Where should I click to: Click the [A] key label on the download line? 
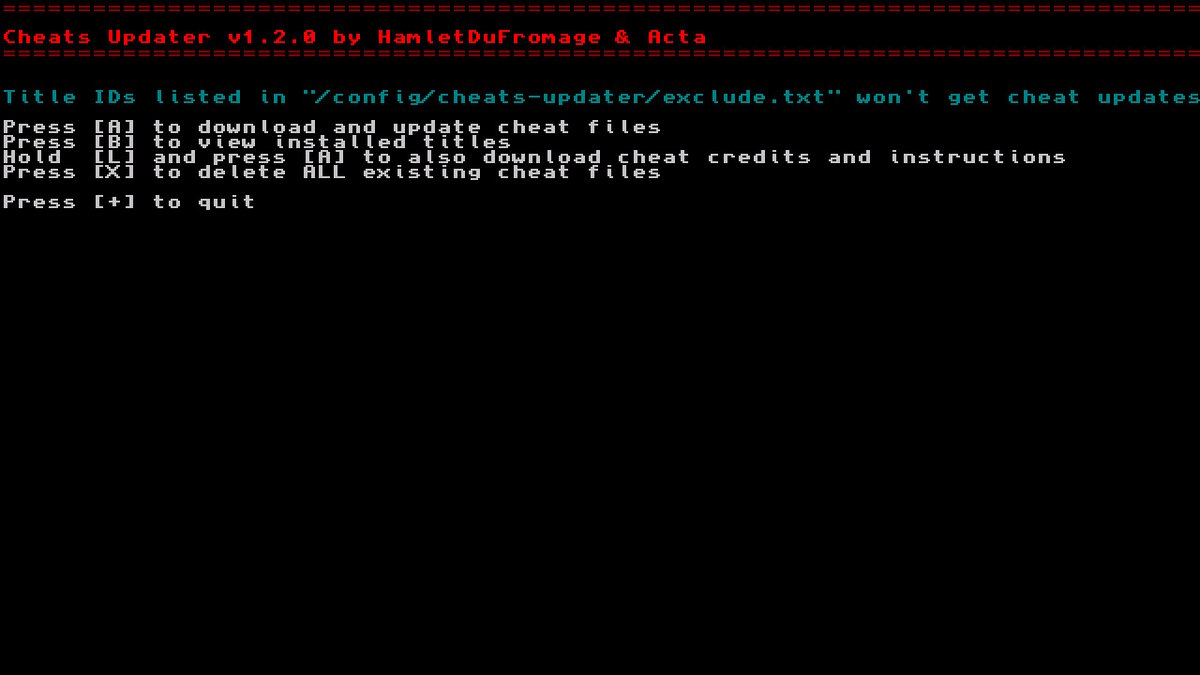(113, 127)
